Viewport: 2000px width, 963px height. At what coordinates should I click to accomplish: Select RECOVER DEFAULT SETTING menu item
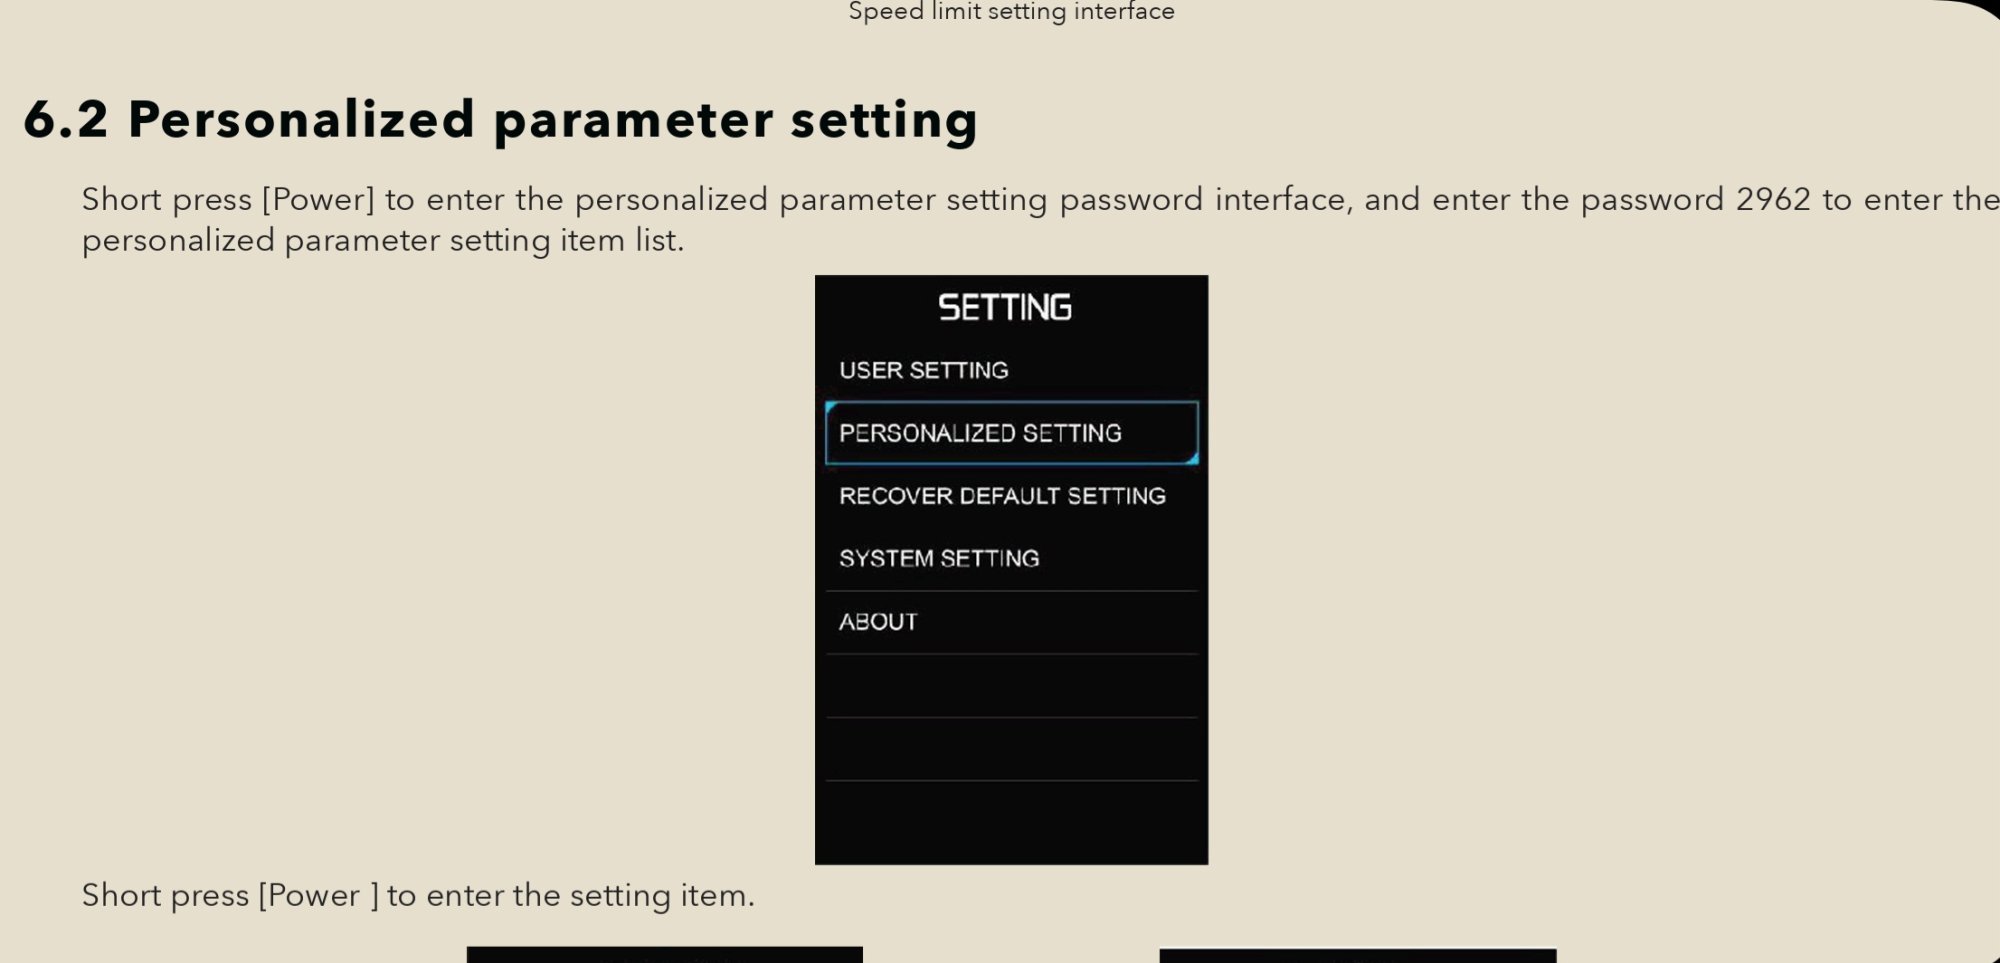click(x=1002, y=496)
